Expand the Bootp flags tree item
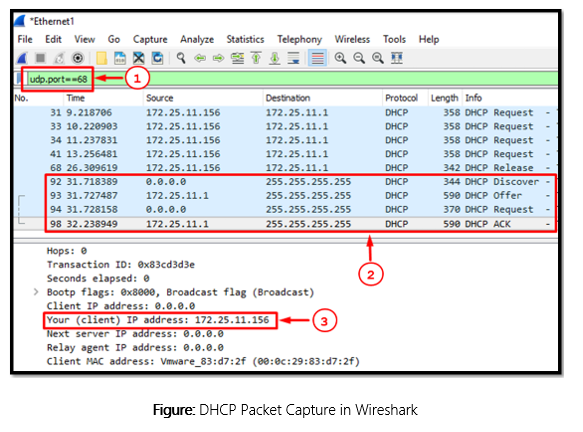This screenshot has width=583, height=432. pyautogui.click(x=36, y=292)
